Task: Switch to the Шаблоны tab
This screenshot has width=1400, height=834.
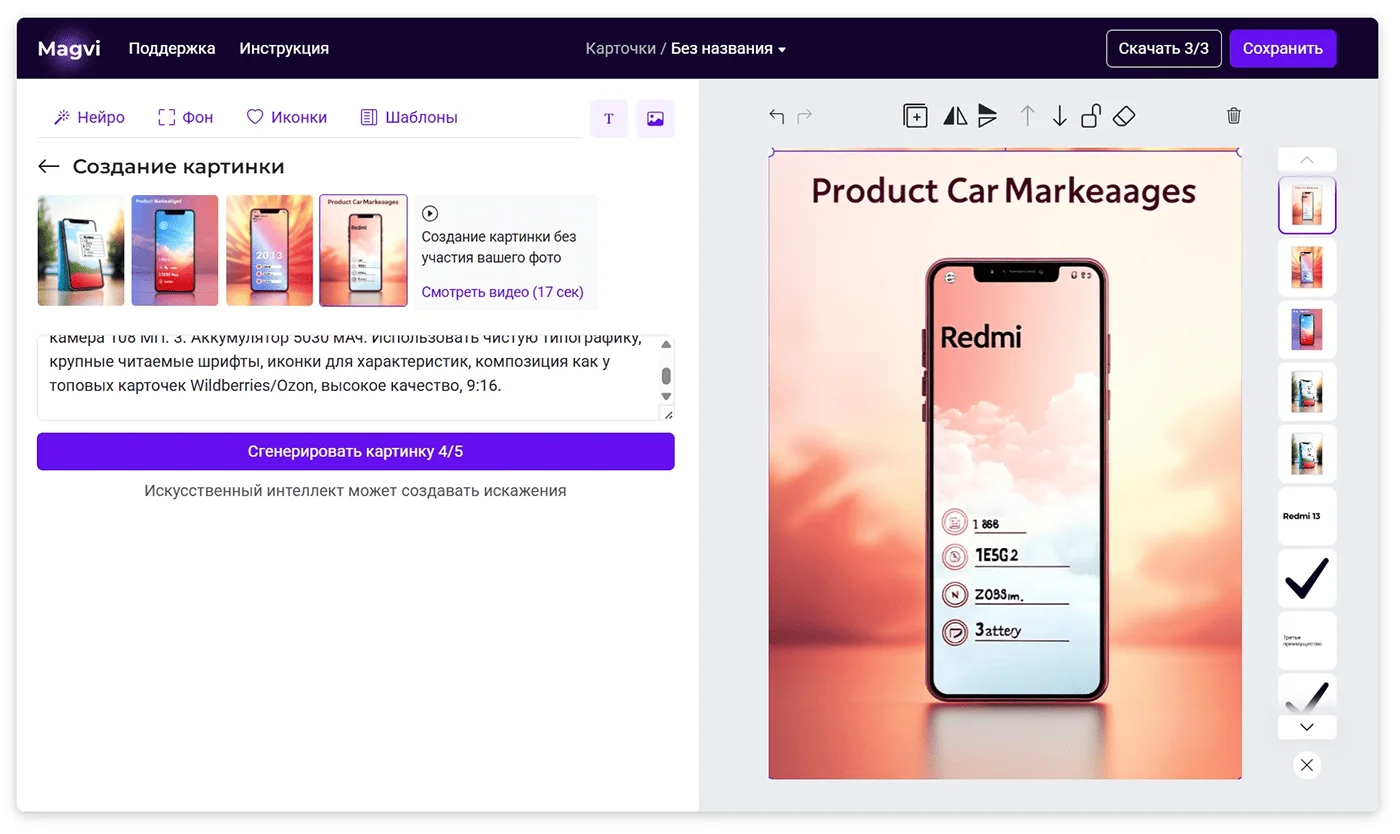Action: (x=409, y=117)
